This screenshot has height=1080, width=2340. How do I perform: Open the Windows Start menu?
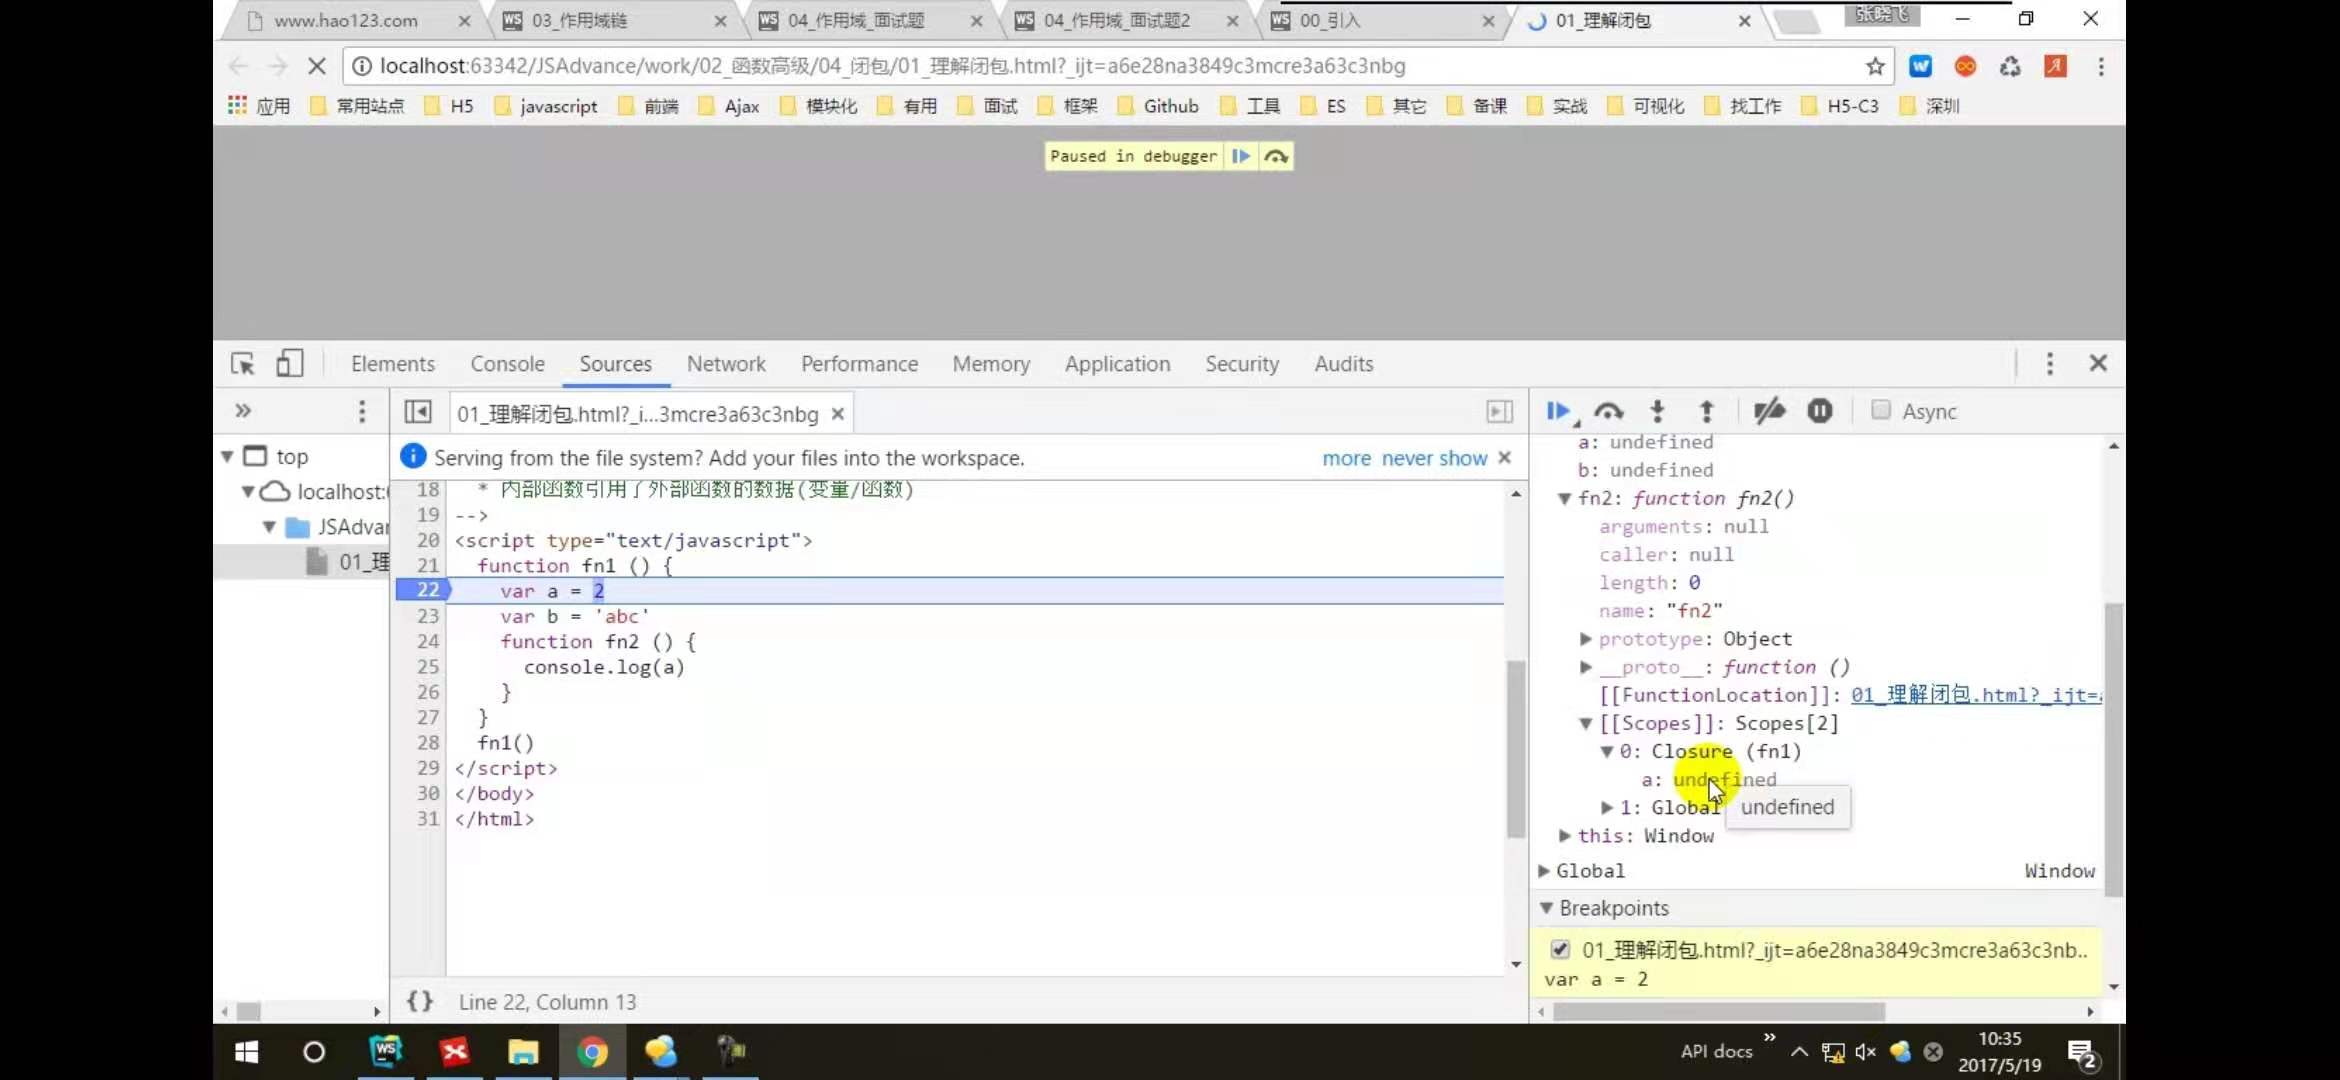pyautogui.click(x=246, y=1052)
